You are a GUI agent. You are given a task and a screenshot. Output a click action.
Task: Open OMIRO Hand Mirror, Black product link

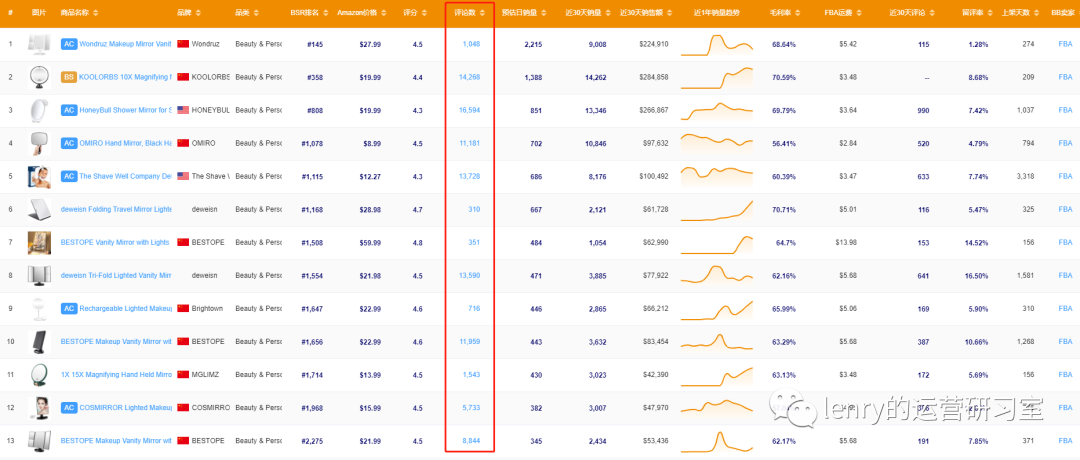pos(125,143)
